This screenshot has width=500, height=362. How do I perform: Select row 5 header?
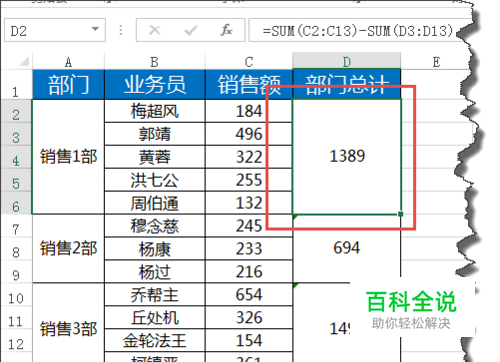[x=16, y=180]
